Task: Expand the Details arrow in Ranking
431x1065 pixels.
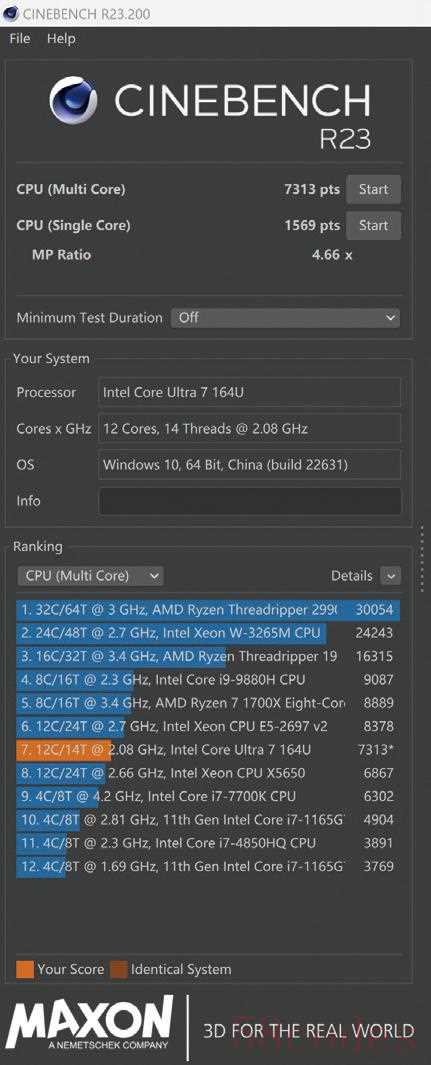Action: click(x=390, y=576)
